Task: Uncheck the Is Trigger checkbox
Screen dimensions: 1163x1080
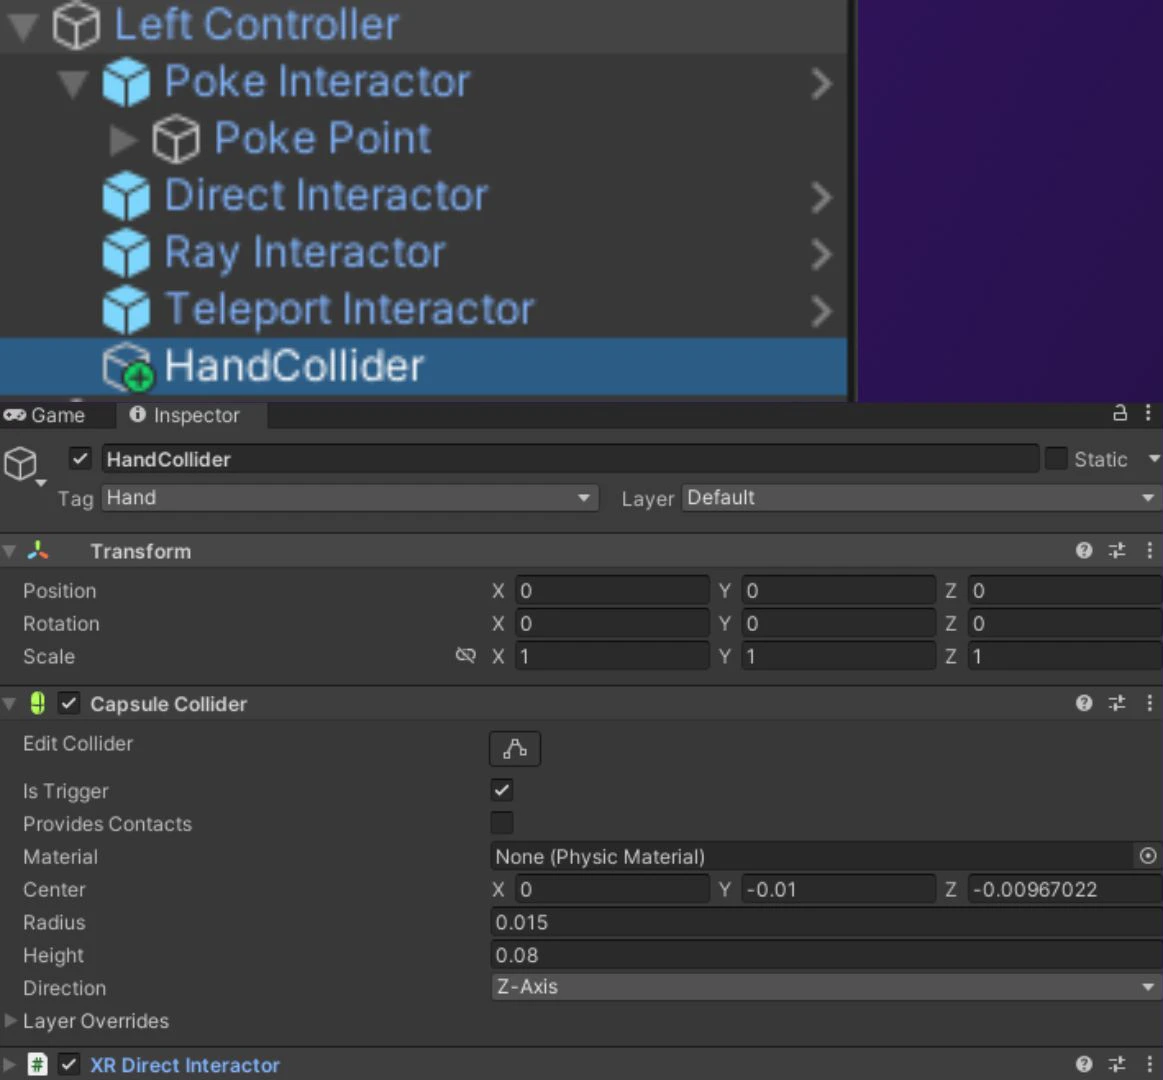Action: coord(501,790)
